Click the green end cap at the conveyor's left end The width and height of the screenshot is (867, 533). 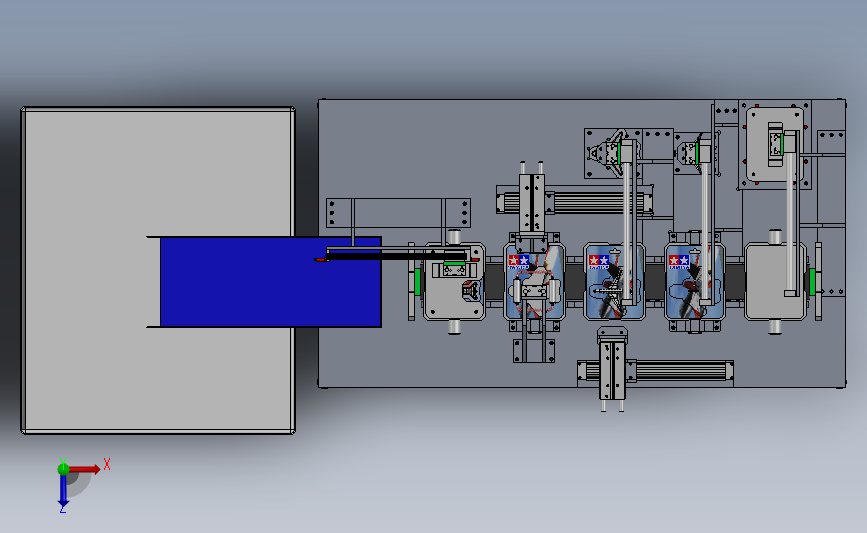(x=417, y=281)
